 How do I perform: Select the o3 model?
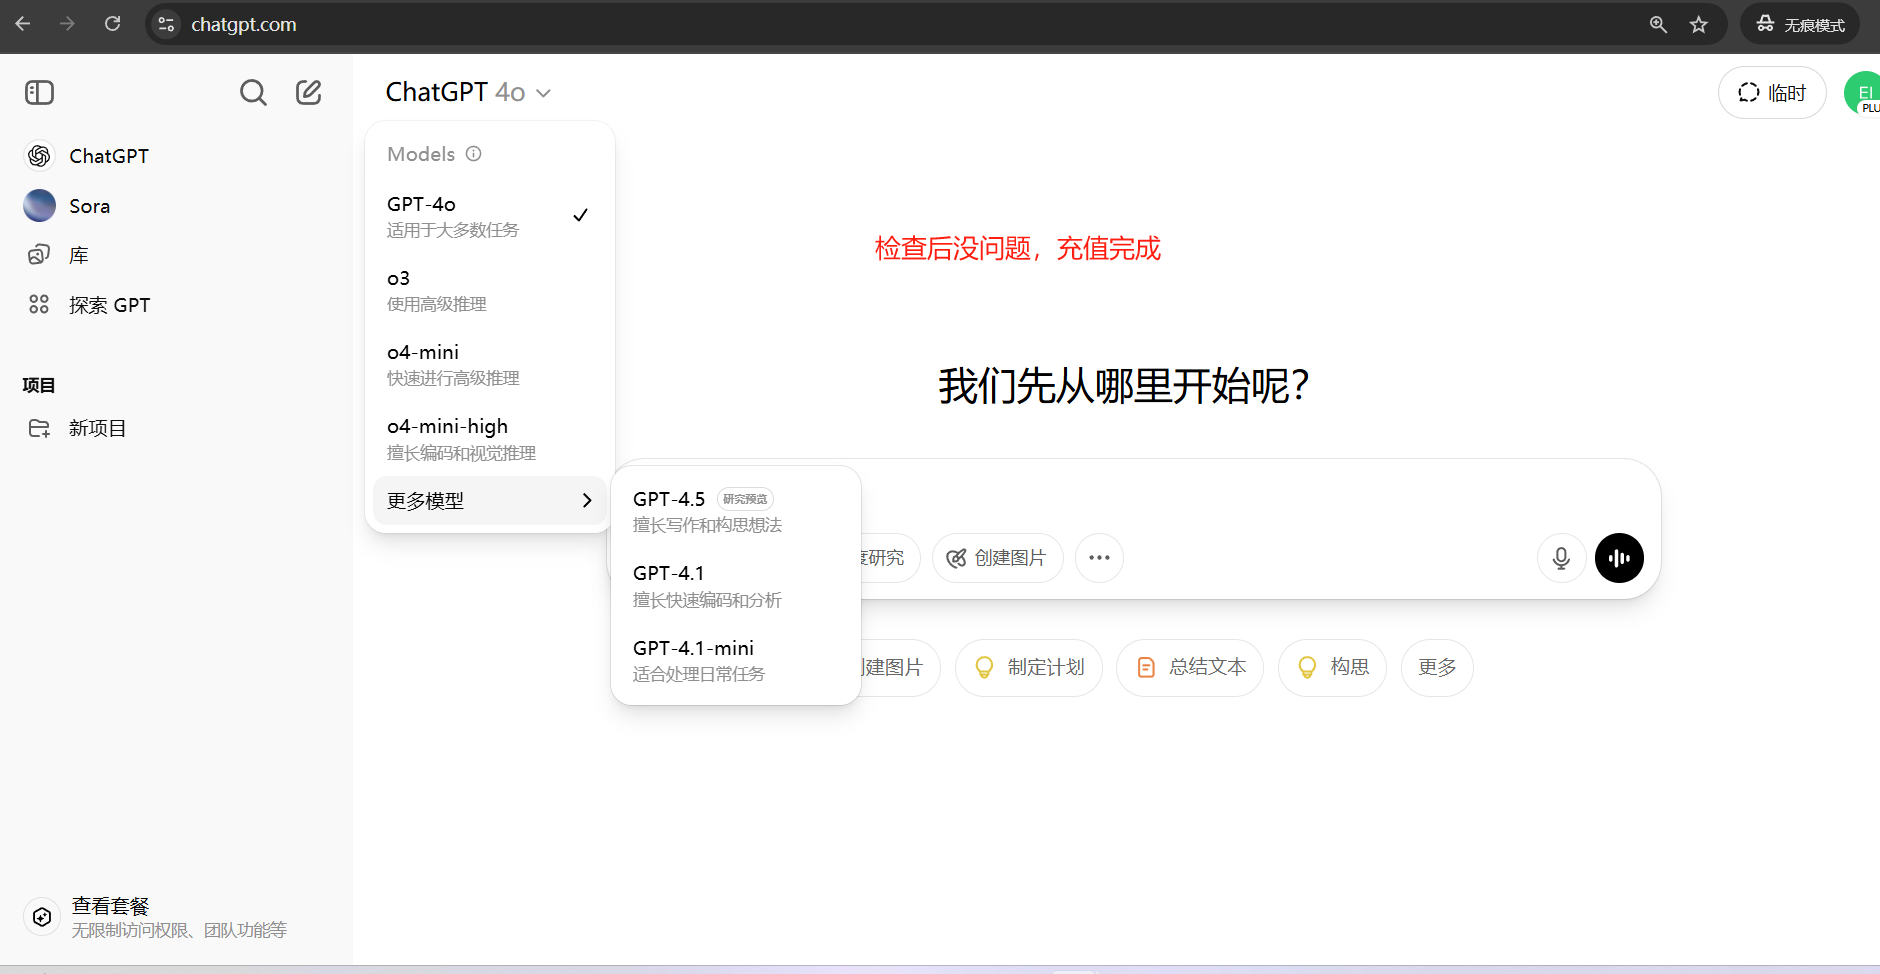click(x=489, y=290)
